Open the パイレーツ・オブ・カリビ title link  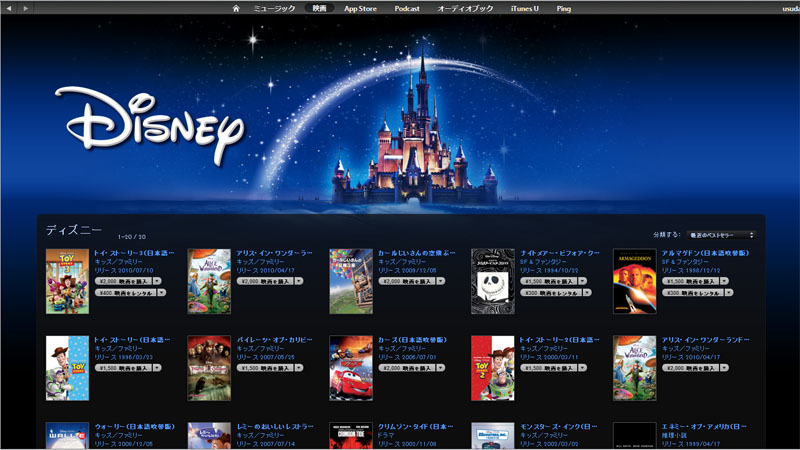click(x=274, y=340)
